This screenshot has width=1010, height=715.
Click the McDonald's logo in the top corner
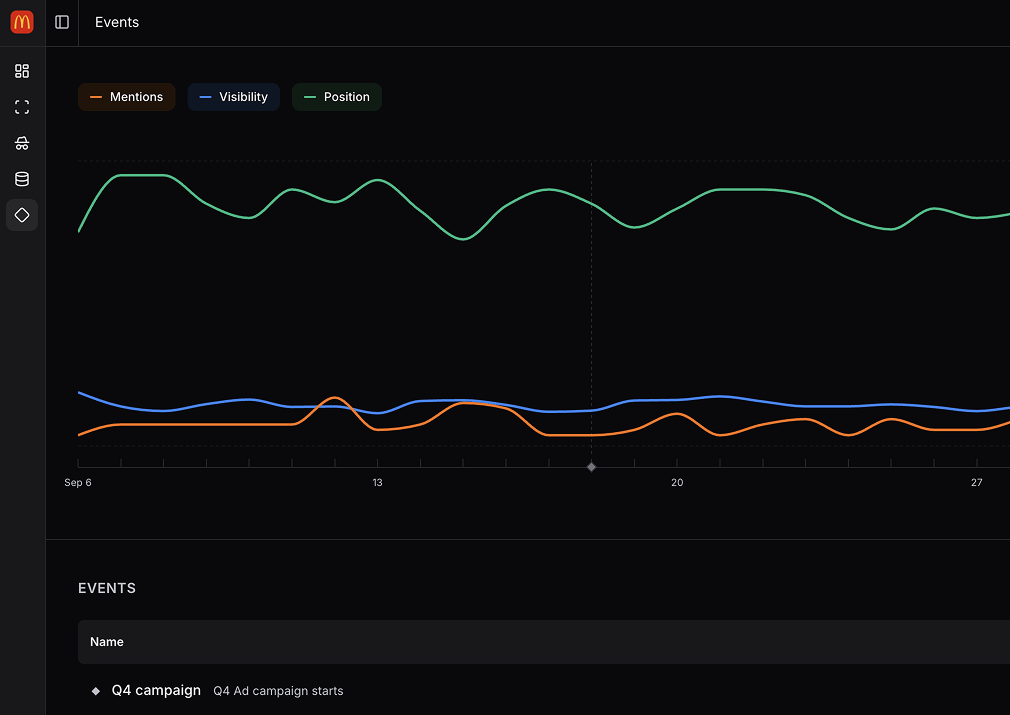[x=21, y=21]
